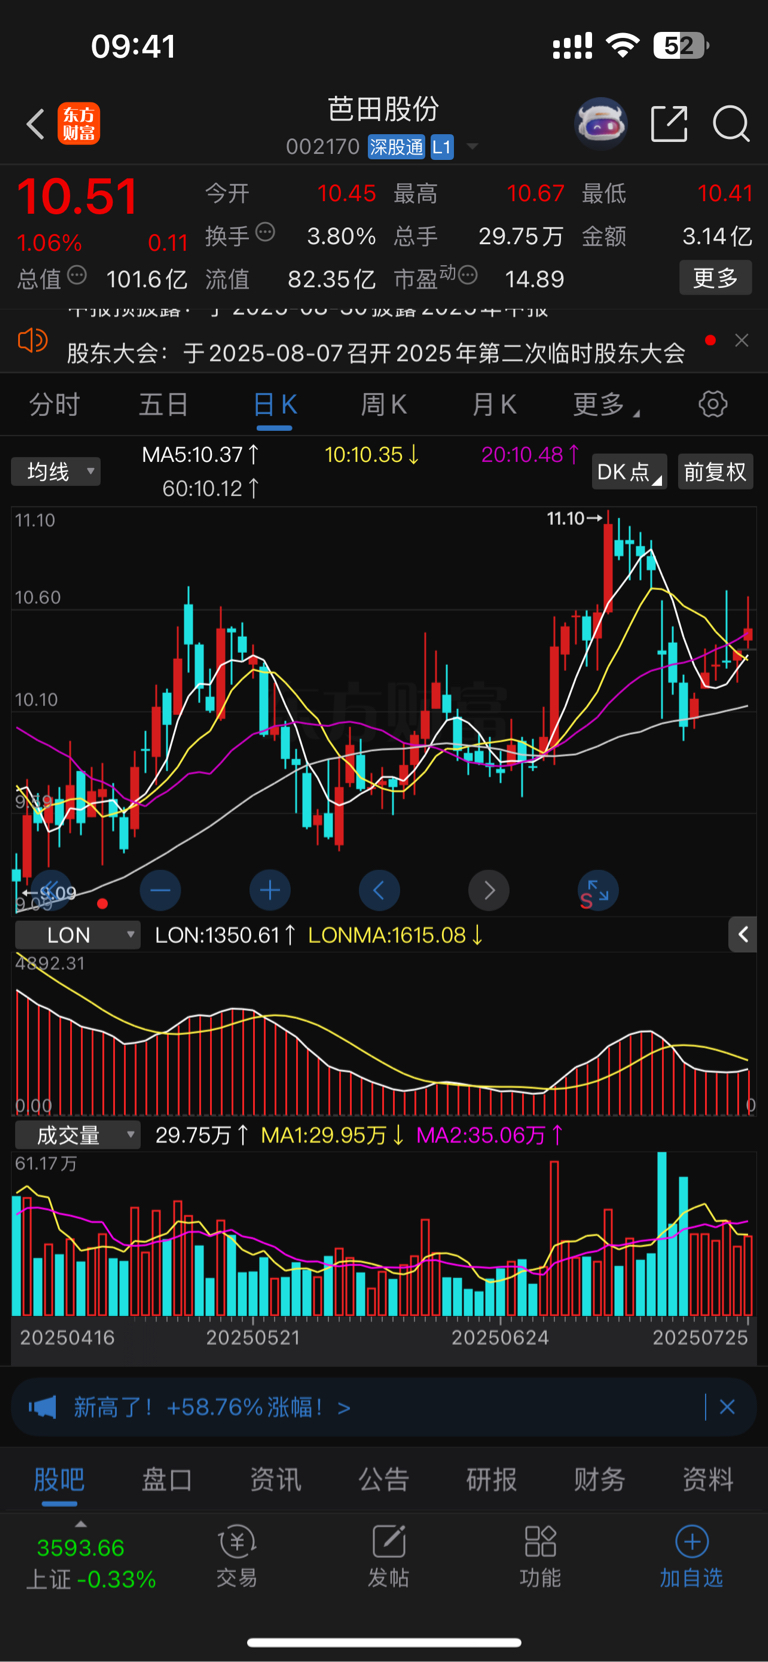This screenshot has width=768, height=1662.
Task: Open the 东方财富 logo icon
Action: coord(79,124)
